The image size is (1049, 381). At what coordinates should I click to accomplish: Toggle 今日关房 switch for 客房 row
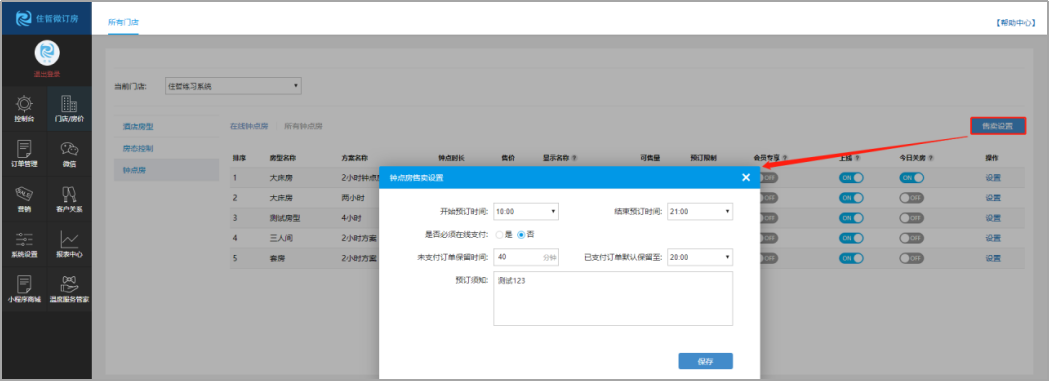pyautogui.click(x=911, y=258)
